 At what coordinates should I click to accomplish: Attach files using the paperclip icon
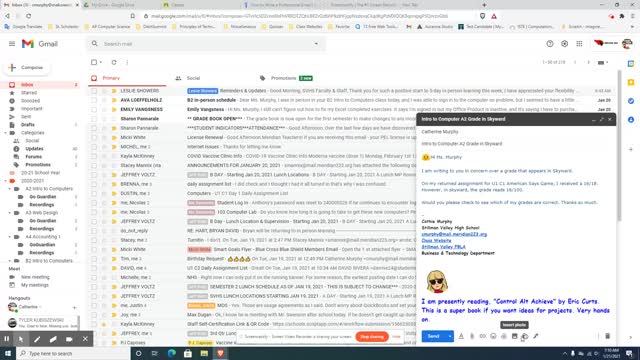(x=472, y=336)
